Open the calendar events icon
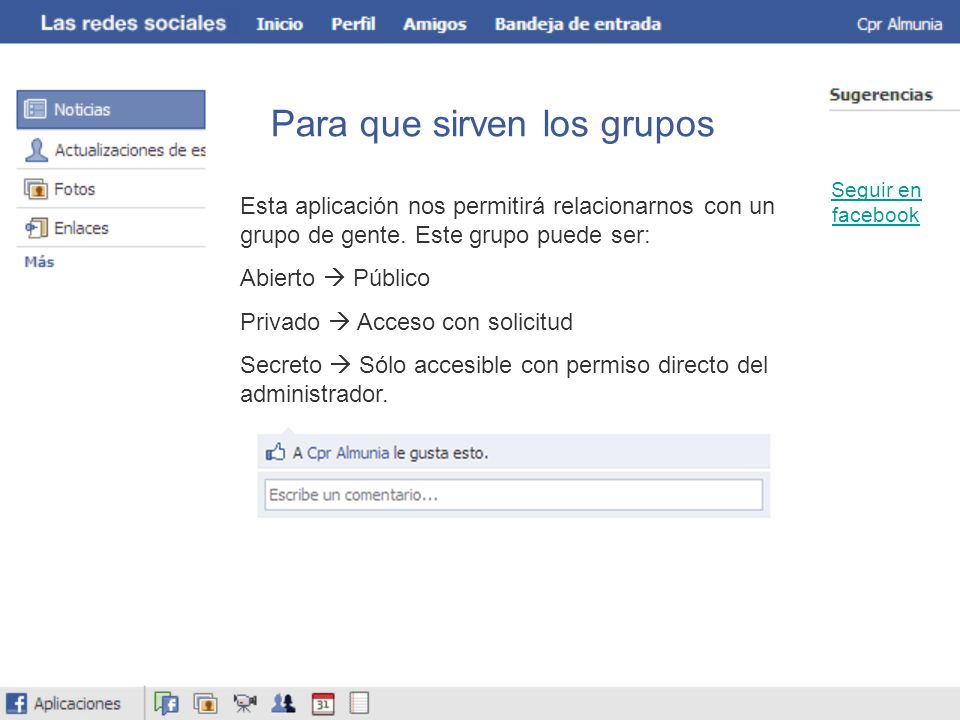Screen dimensions: 960x720 click(323, 703)
